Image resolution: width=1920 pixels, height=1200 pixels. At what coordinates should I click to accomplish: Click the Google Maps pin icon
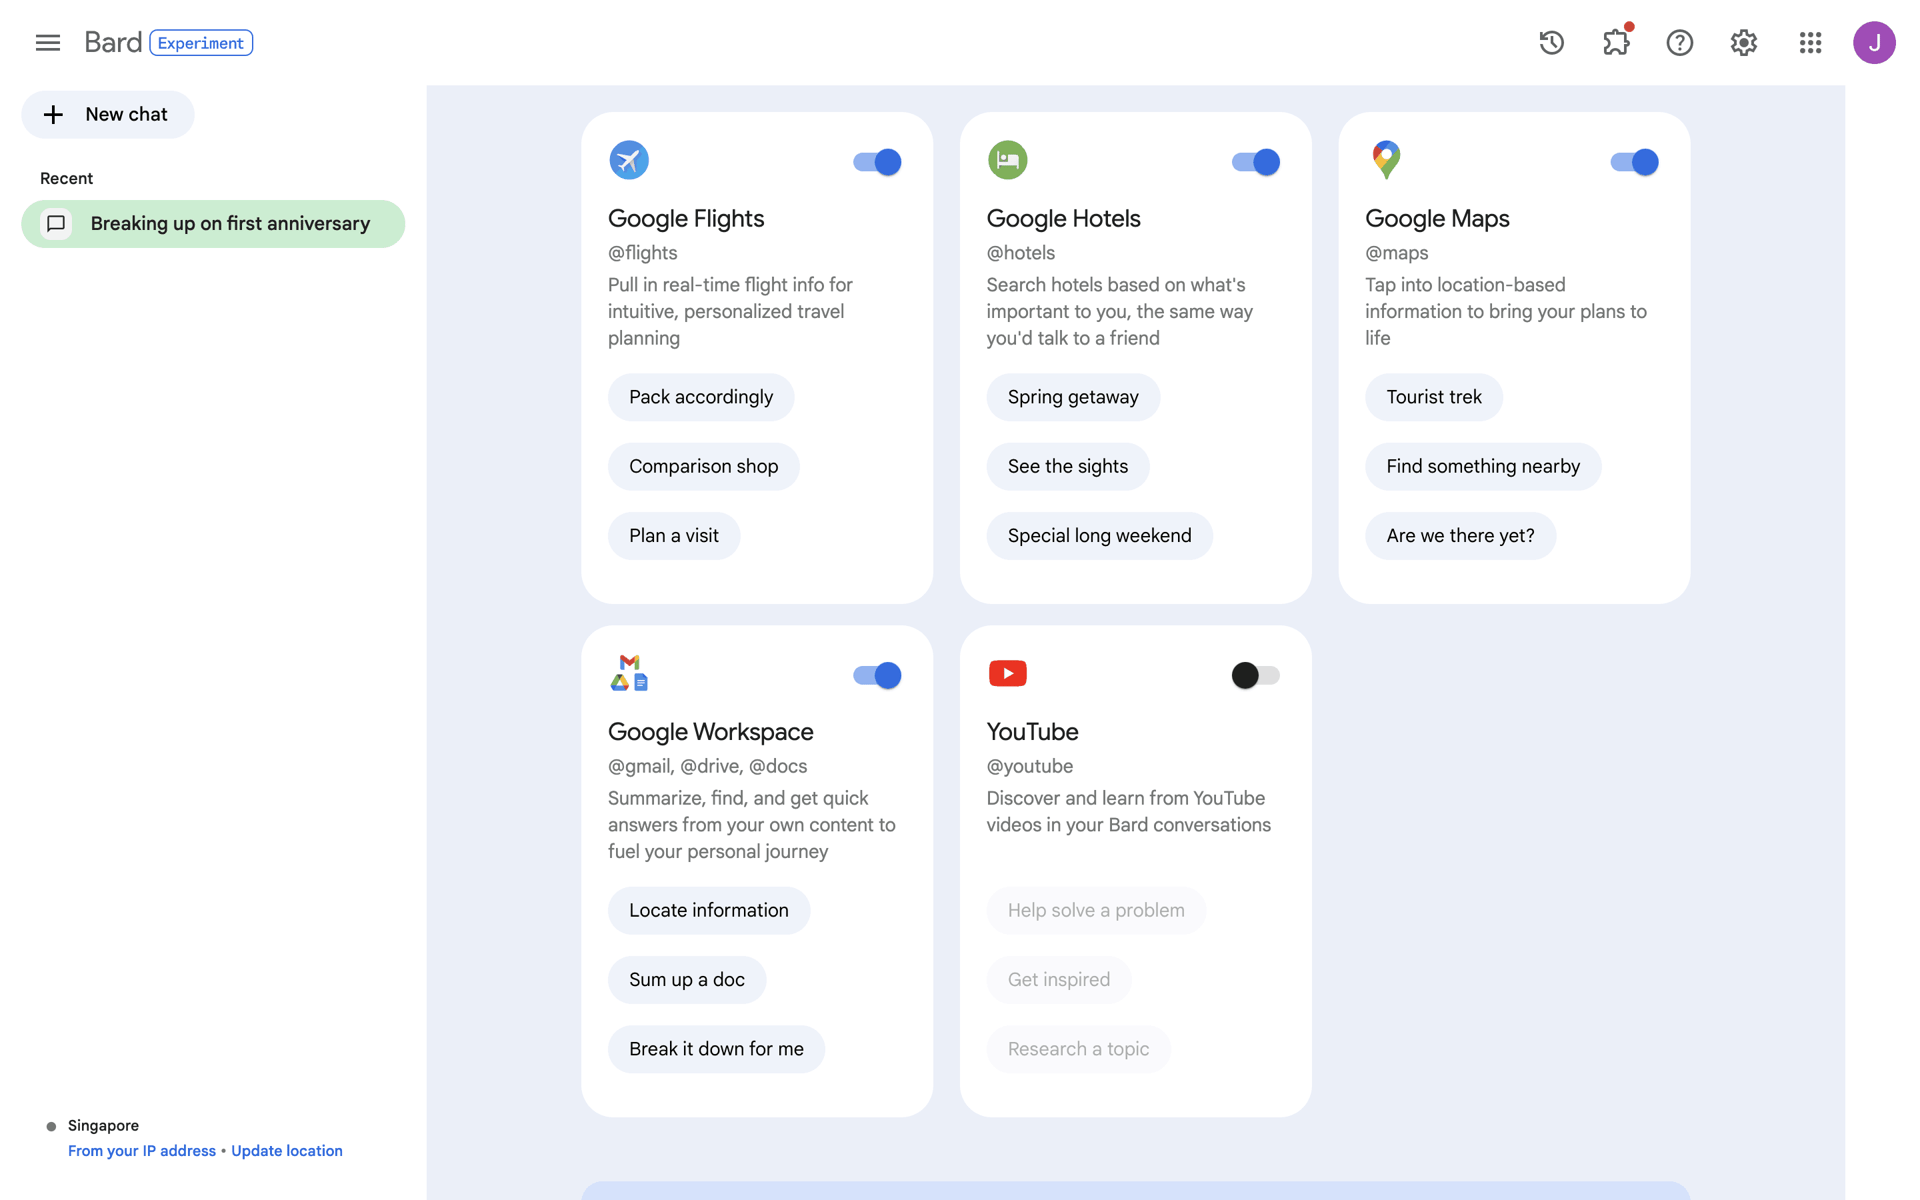point(1386,160)
